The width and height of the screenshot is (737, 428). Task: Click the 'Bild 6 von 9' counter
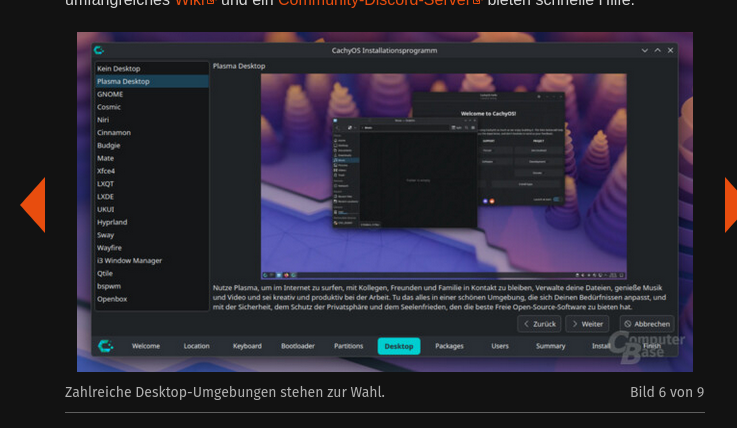667,392
